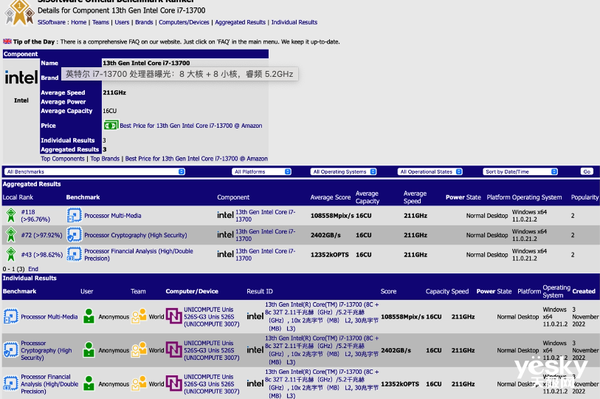Open the All Benchmarks dropdown
600x399 pixels.
pos(95,172)
